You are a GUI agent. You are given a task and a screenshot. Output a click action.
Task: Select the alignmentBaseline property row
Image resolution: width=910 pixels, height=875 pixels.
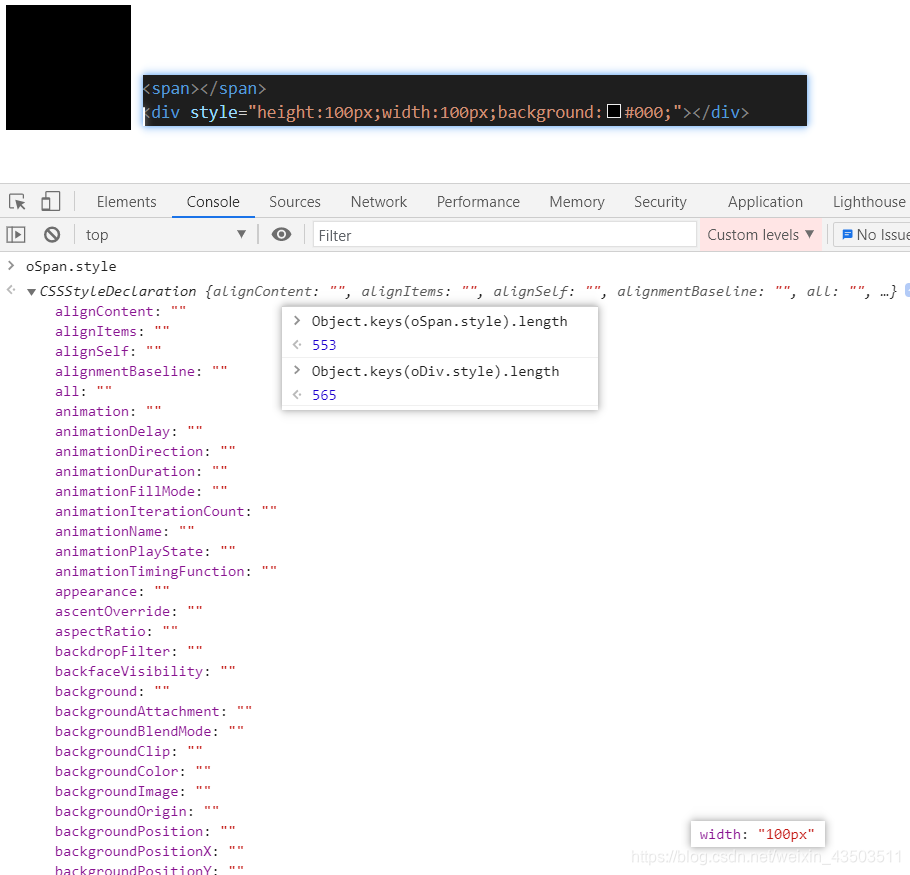[141, 371]
